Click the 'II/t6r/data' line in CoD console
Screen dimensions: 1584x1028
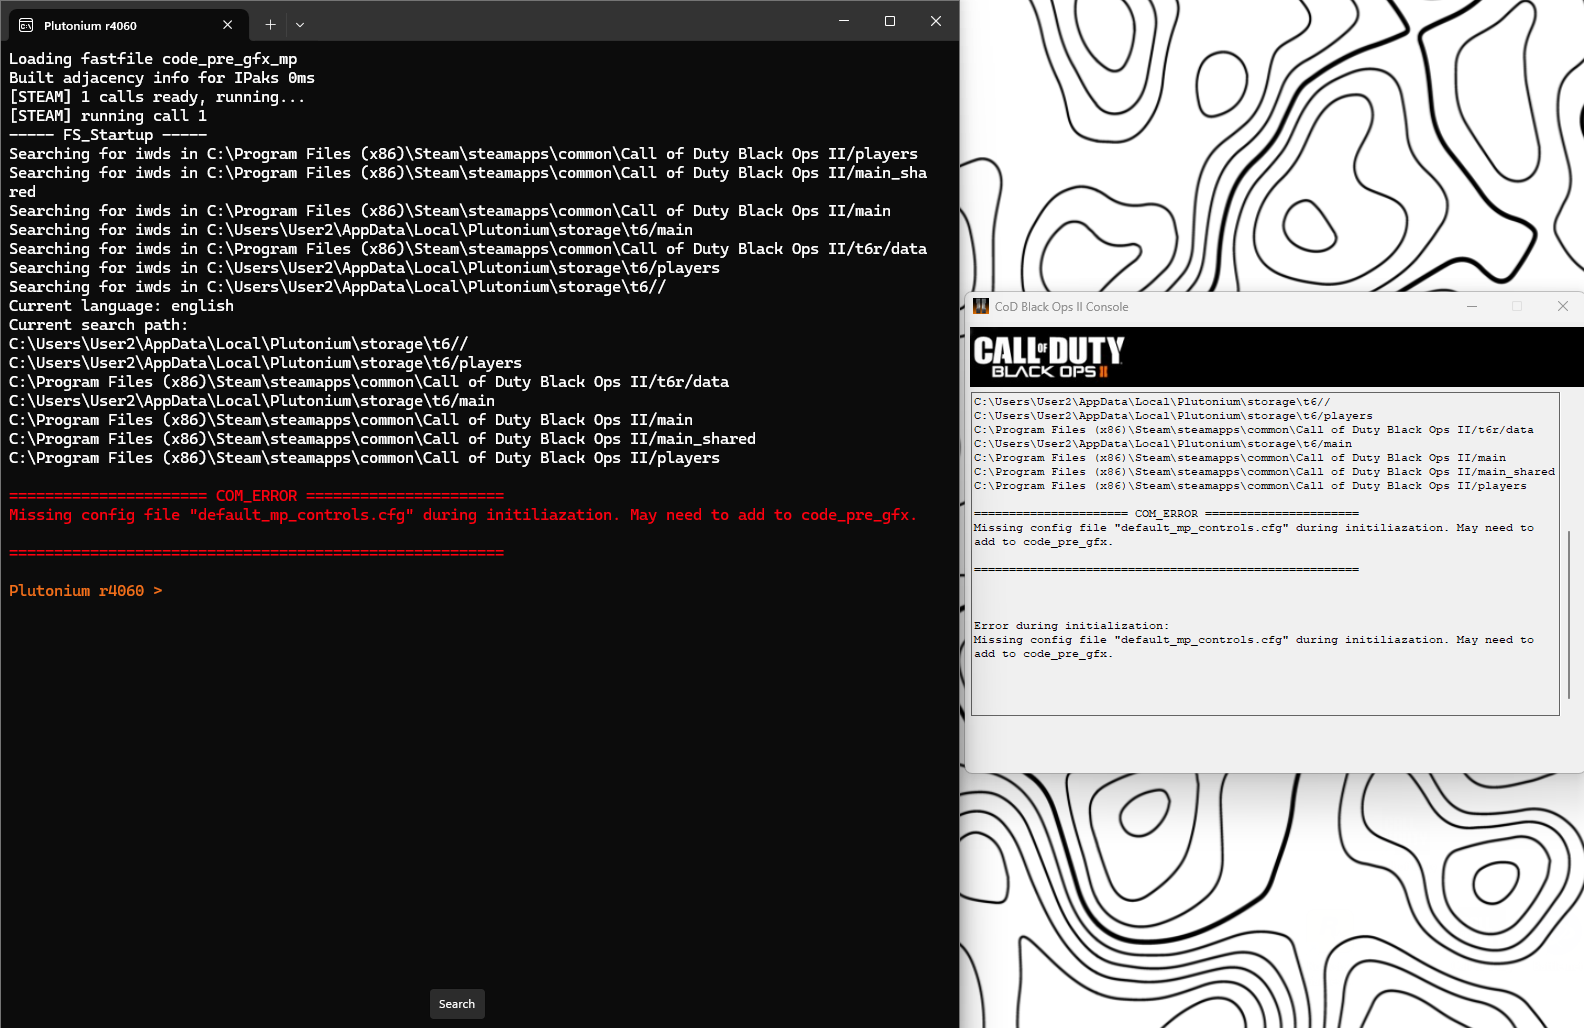point(1253,430)
